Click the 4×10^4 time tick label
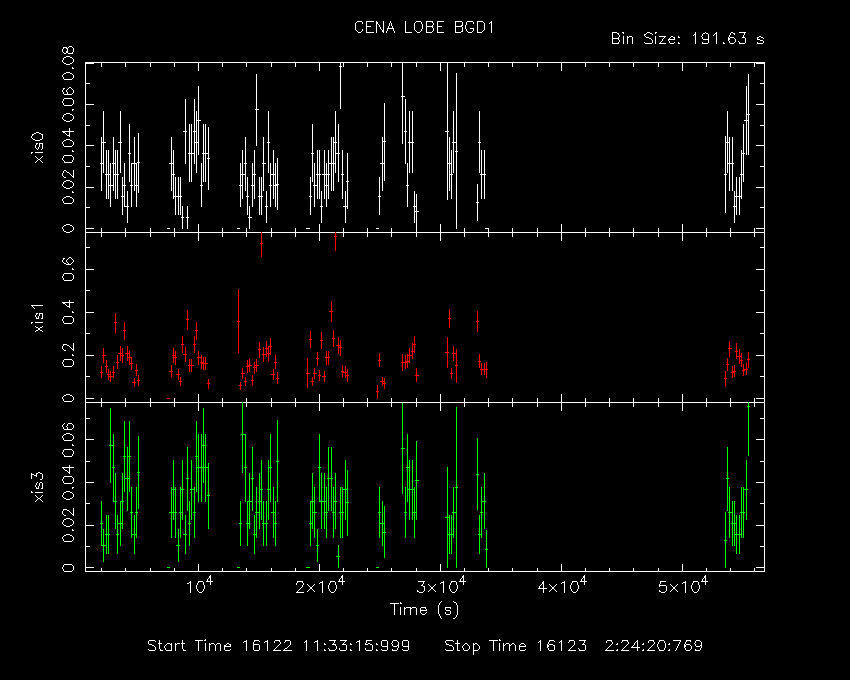850x680 pixels. (562, 586)
